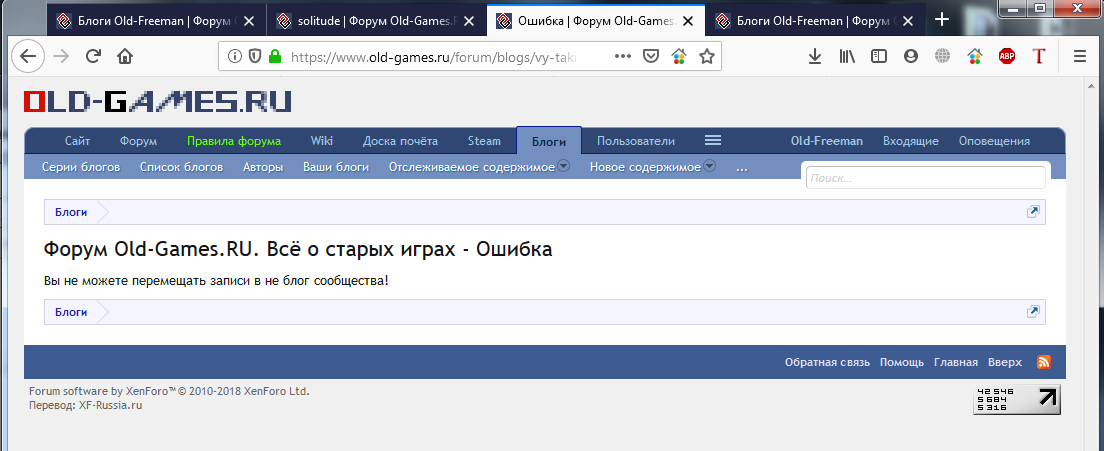Screen dimensions: 1104x451
Task: Toggle sidebar view icon
Action: click(x=879, y=57)
